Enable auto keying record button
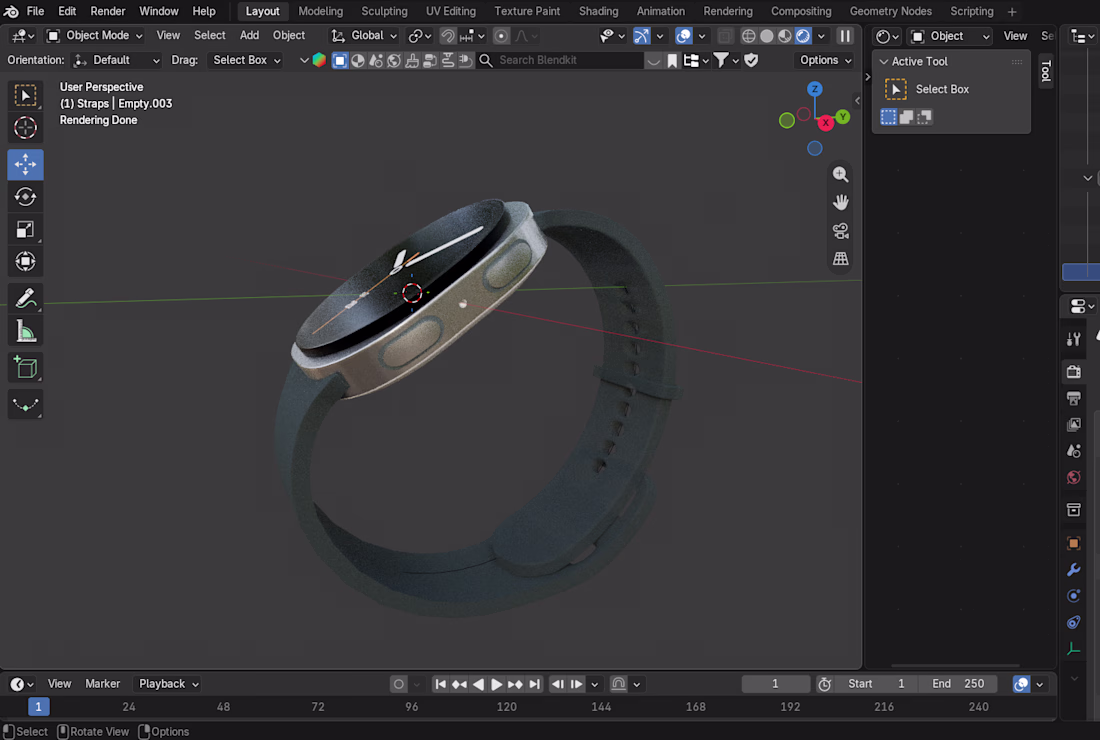 point(398,684)
